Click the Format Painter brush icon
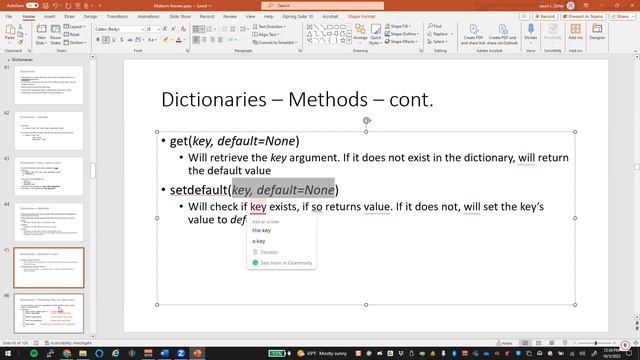The width and height of the screenshot is (640, 360). pyautogui.click(x=20, y=42)
